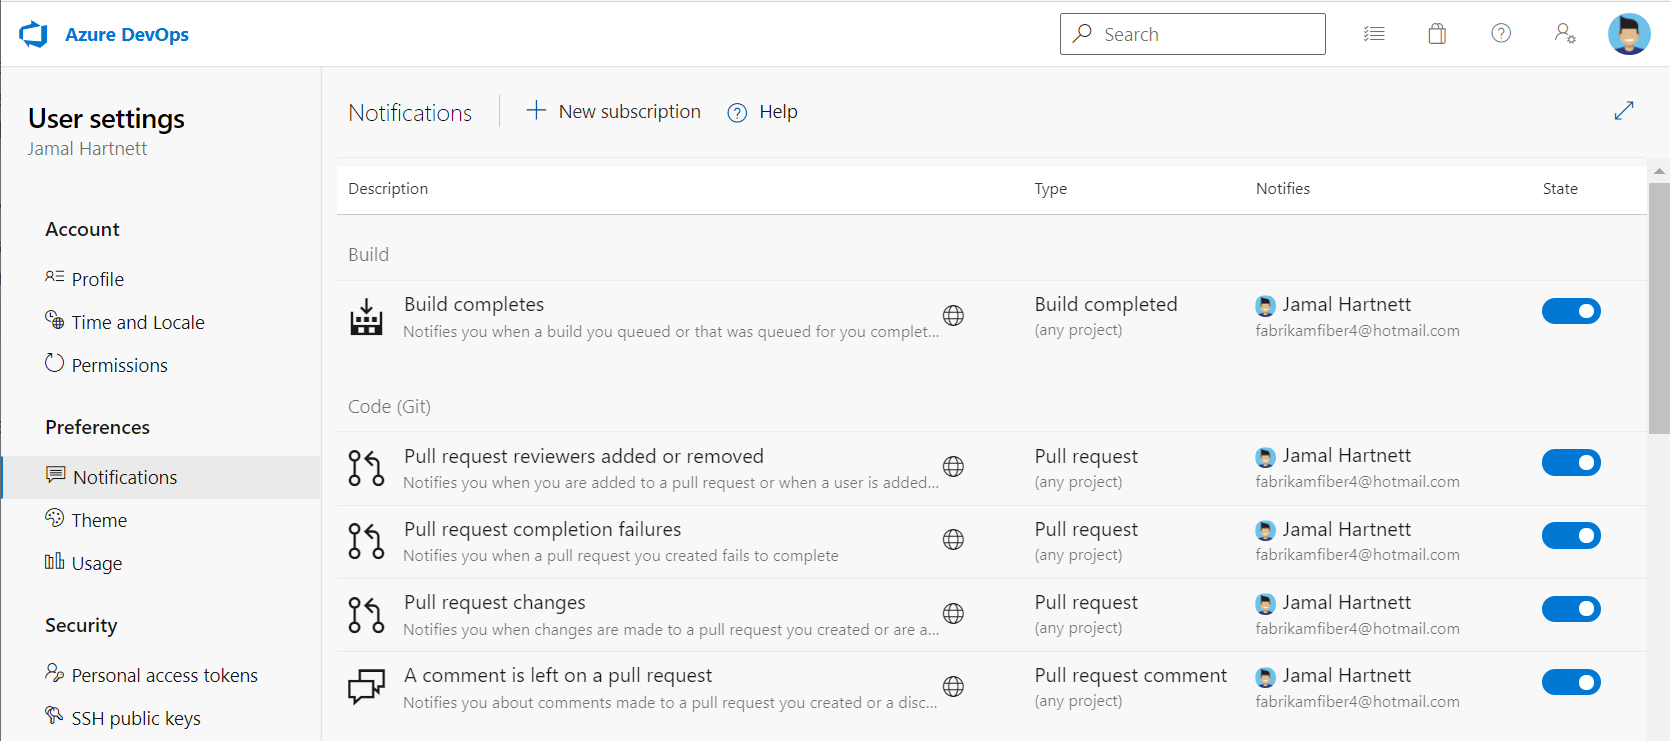Open Theme settings in sidebar
The height and width of the screenshot is (741, 1670).
point(99,521)
